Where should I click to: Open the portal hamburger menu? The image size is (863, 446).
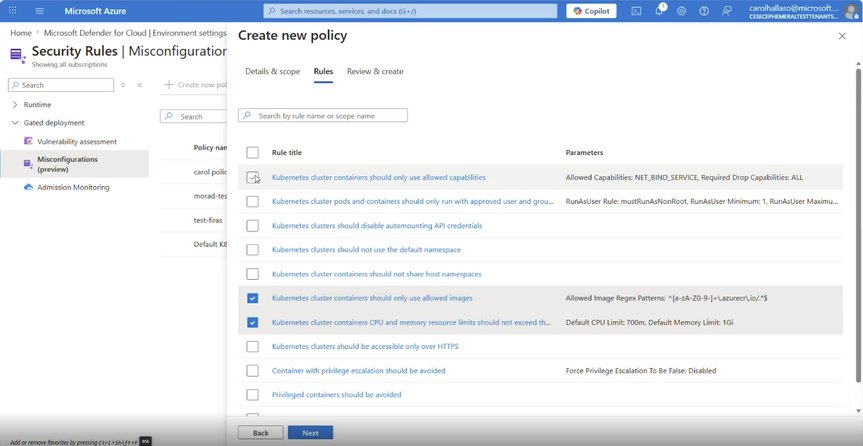coord(40,11)
